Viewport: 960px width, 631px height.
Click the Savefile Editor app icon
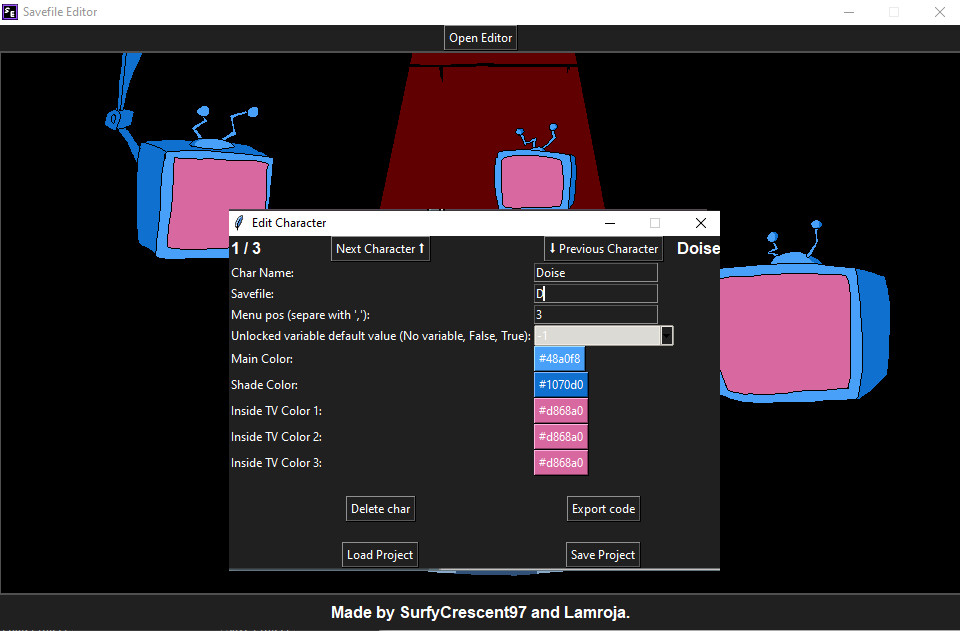(10, 12)
